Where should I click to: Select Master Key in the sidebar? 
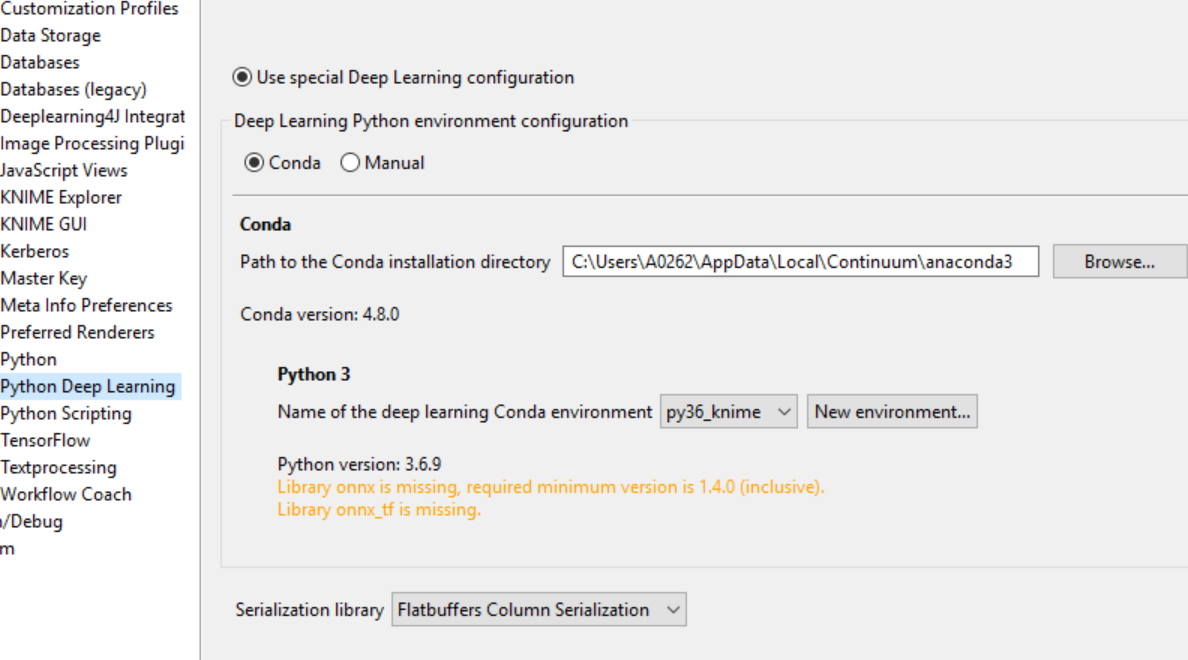[x=43, y=278]
